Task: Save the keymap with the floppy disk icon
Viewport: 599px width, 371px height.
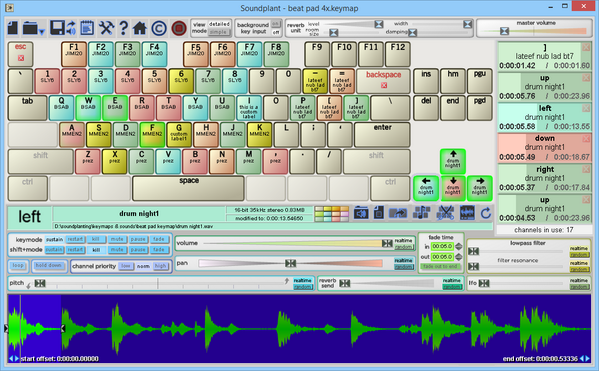Action: [x=57, y=28]
